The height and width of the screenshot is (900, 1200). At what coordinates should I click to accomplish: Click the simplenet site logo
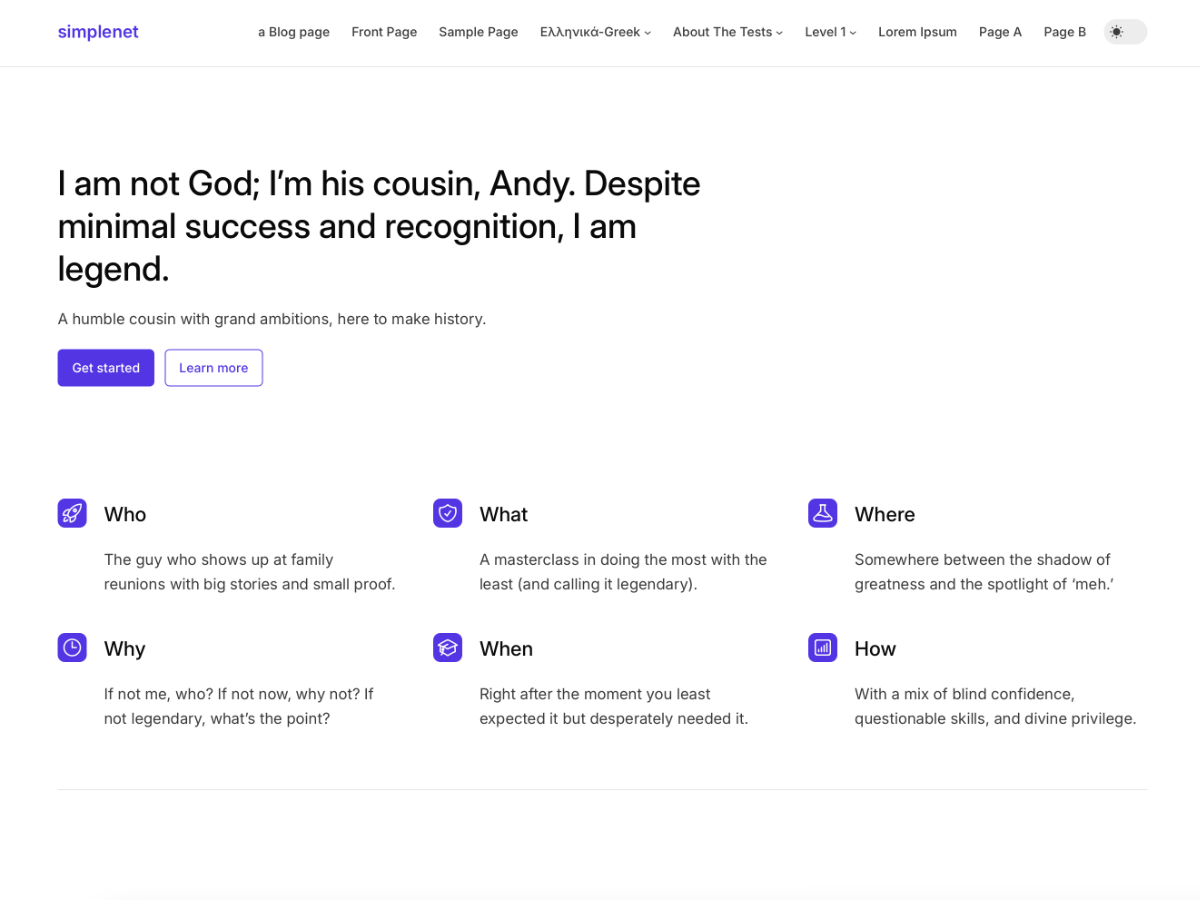(x=97, y=31)
